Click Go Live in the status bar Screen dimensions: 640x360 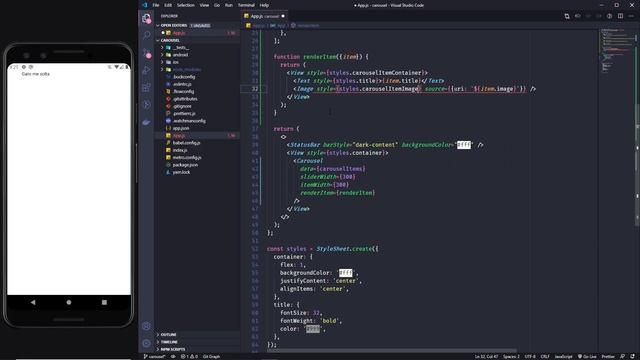587,356
